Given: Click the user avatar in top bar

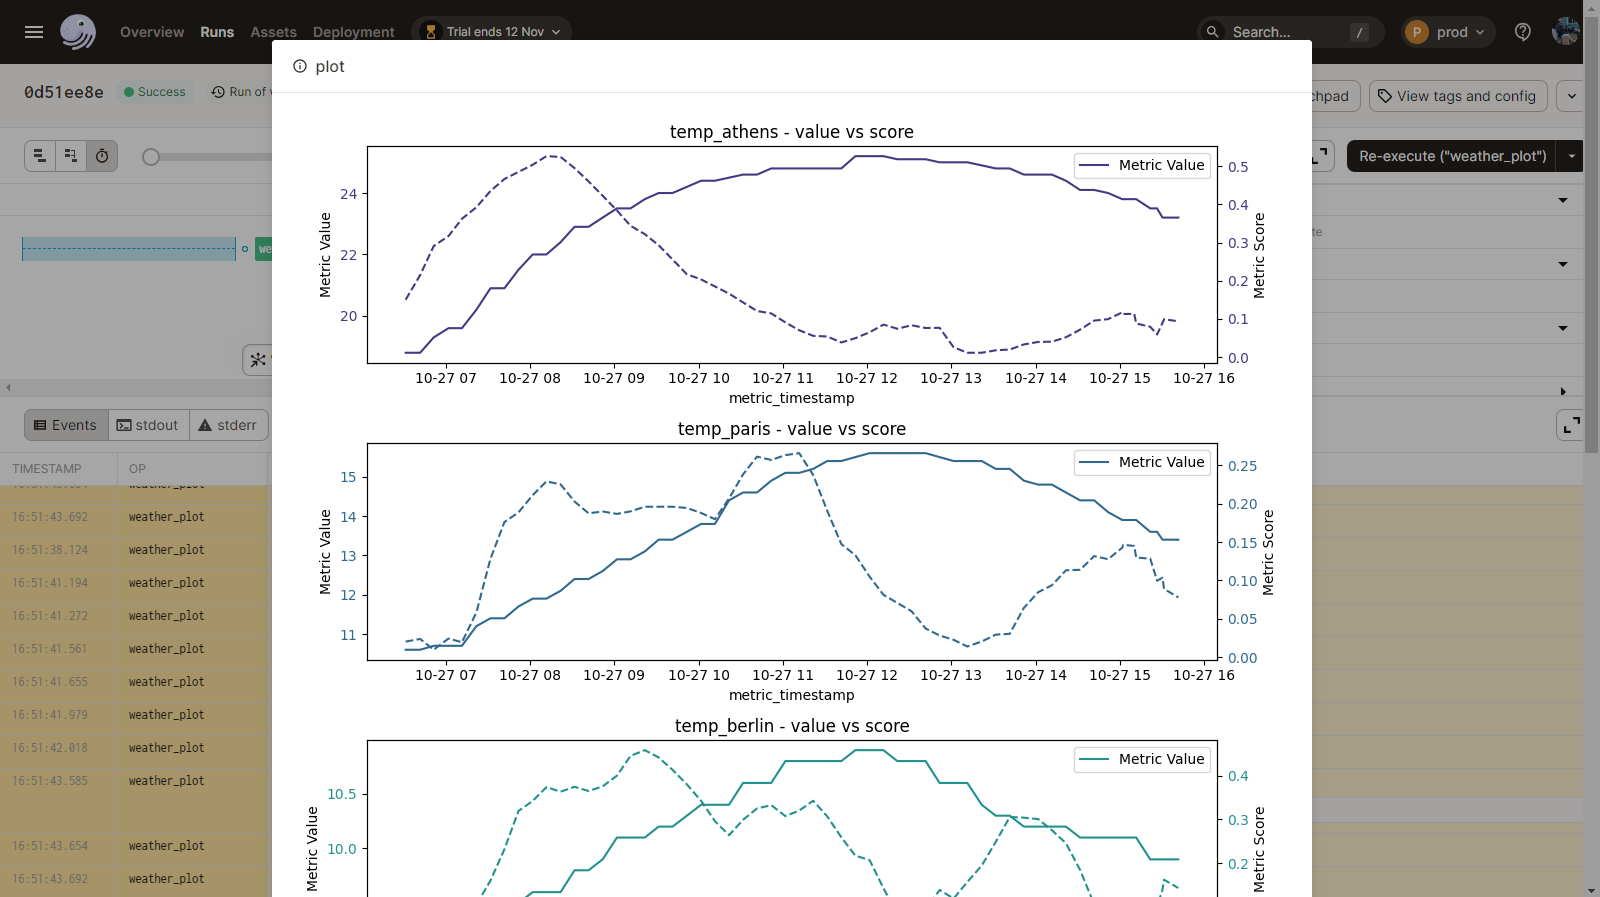Looking at the screenshot, I should (x=1565, y=32).
